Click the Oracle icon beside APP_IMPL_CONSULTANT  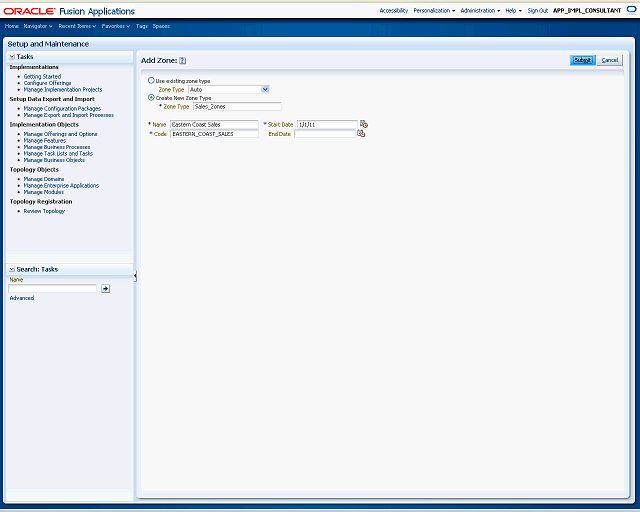[x=631, y=10]
